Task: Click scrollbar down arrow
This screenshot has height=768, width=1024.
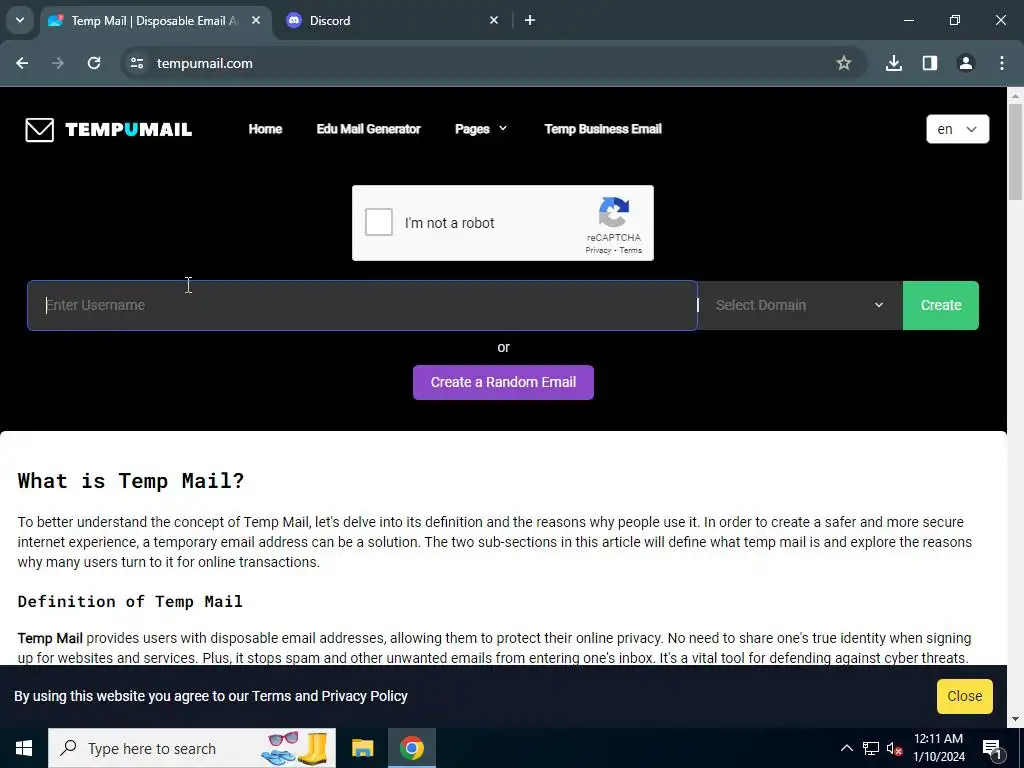Action: pyautogui.click(x=1016, y=719)
